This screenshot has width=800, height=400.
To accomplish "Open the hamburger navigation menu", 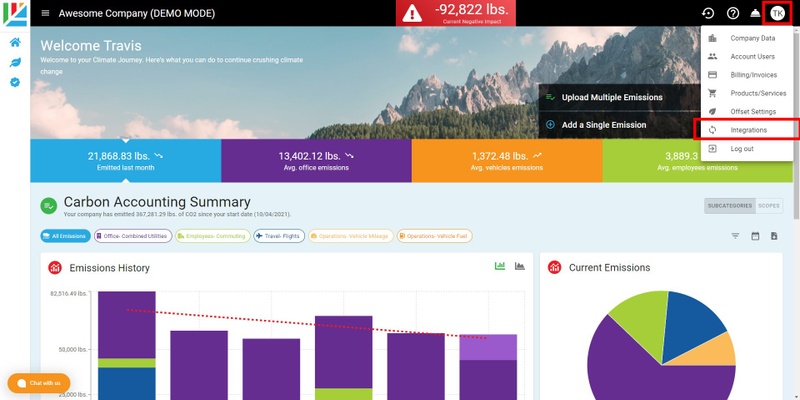I will click(45, 13).
